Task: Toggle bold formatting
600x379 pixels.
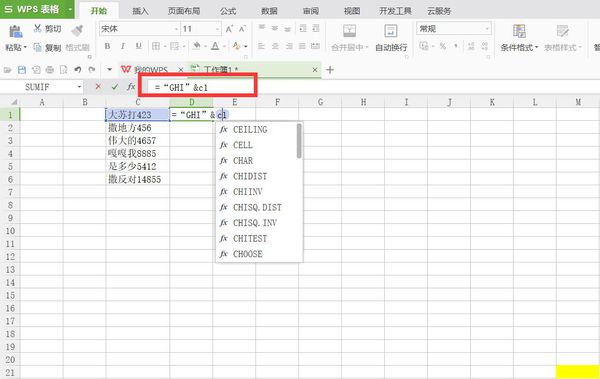Action: (x=108, y=46)
